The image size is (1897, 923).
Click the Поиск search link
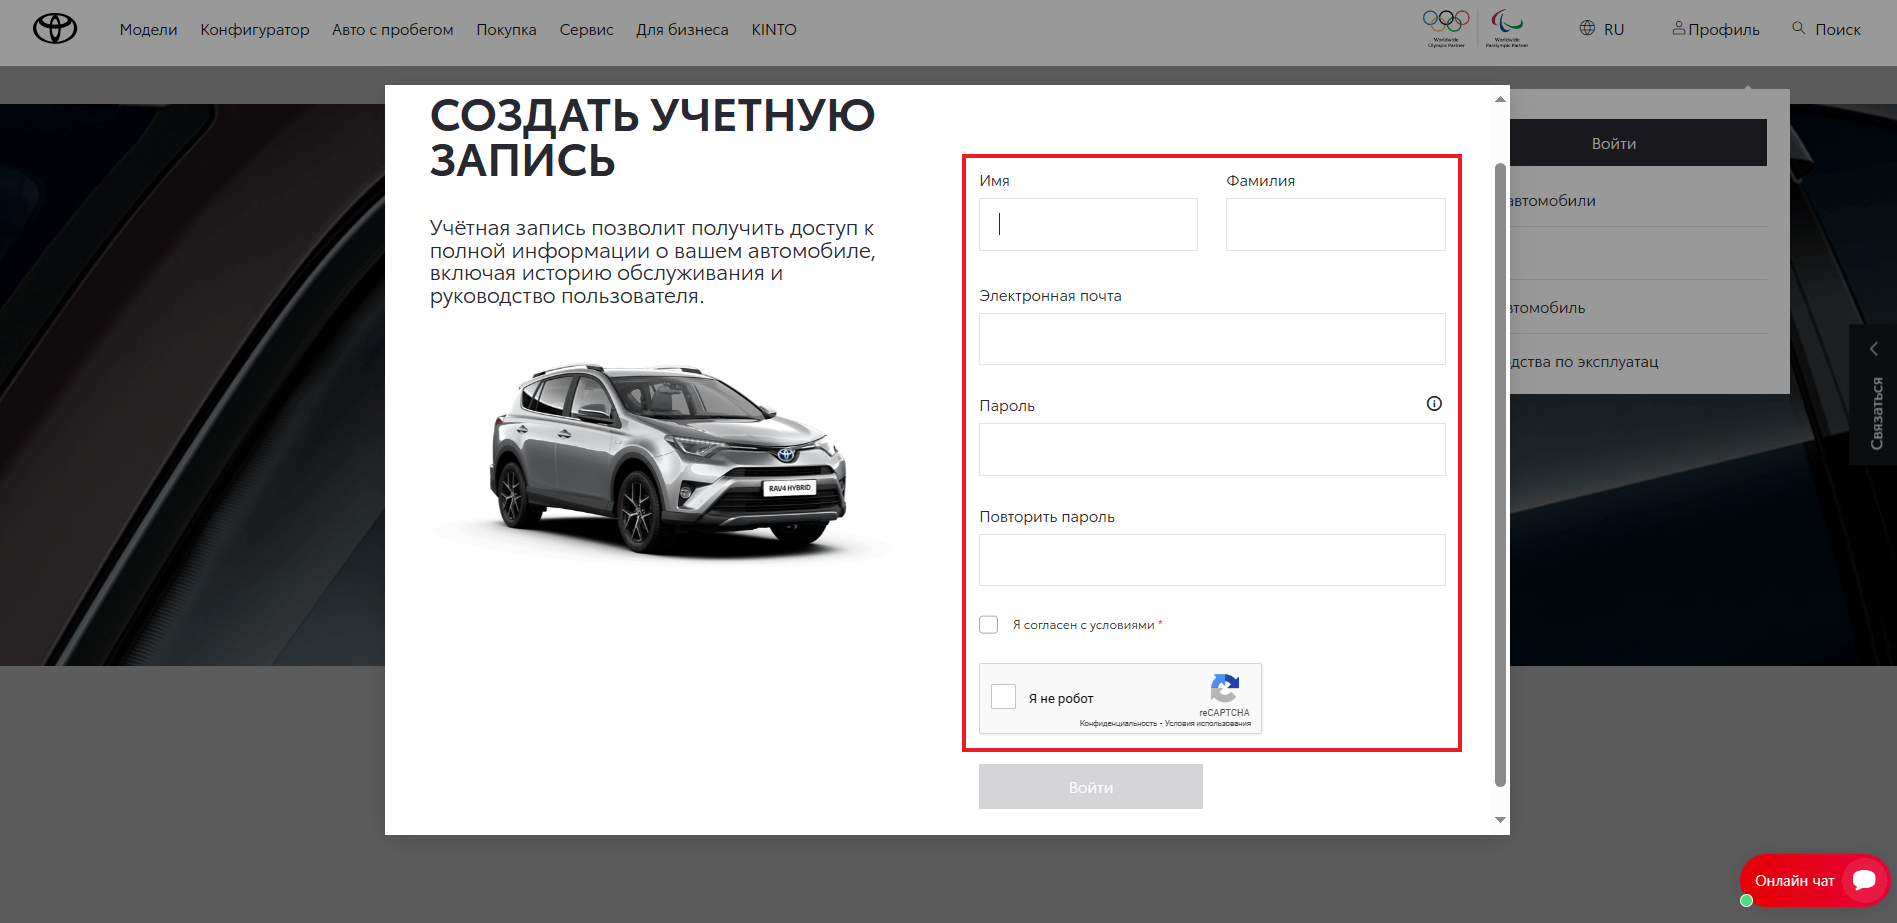click(x=1838, y=30)
